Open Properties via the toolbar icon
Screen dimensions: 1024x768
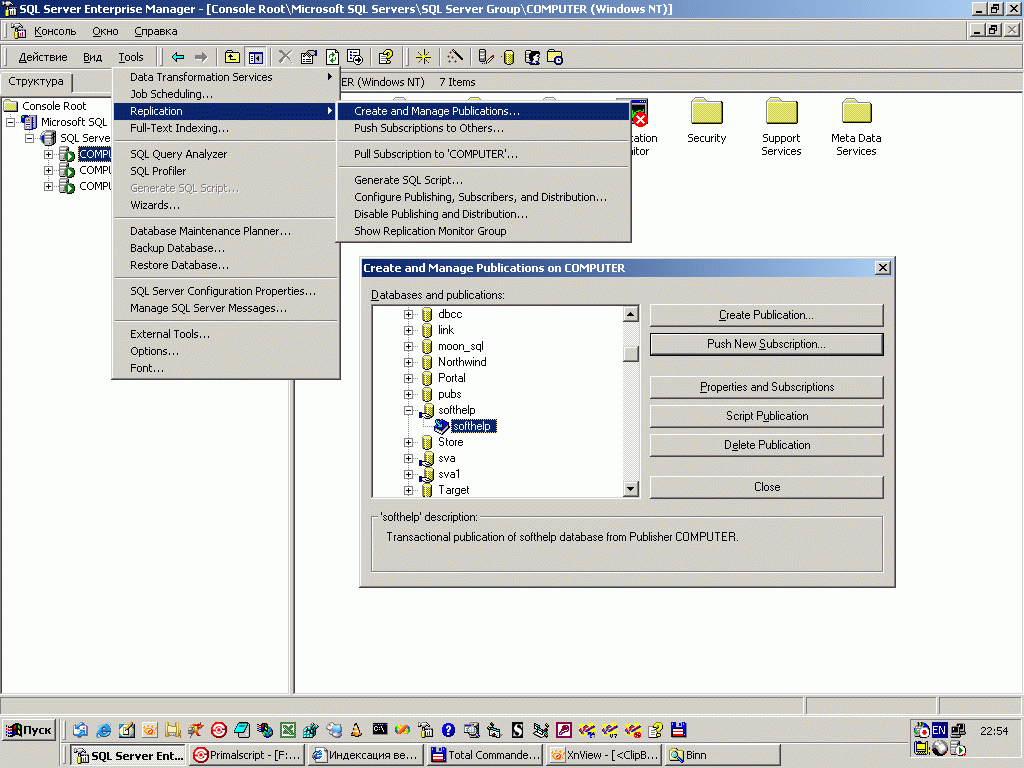(308, 57)
